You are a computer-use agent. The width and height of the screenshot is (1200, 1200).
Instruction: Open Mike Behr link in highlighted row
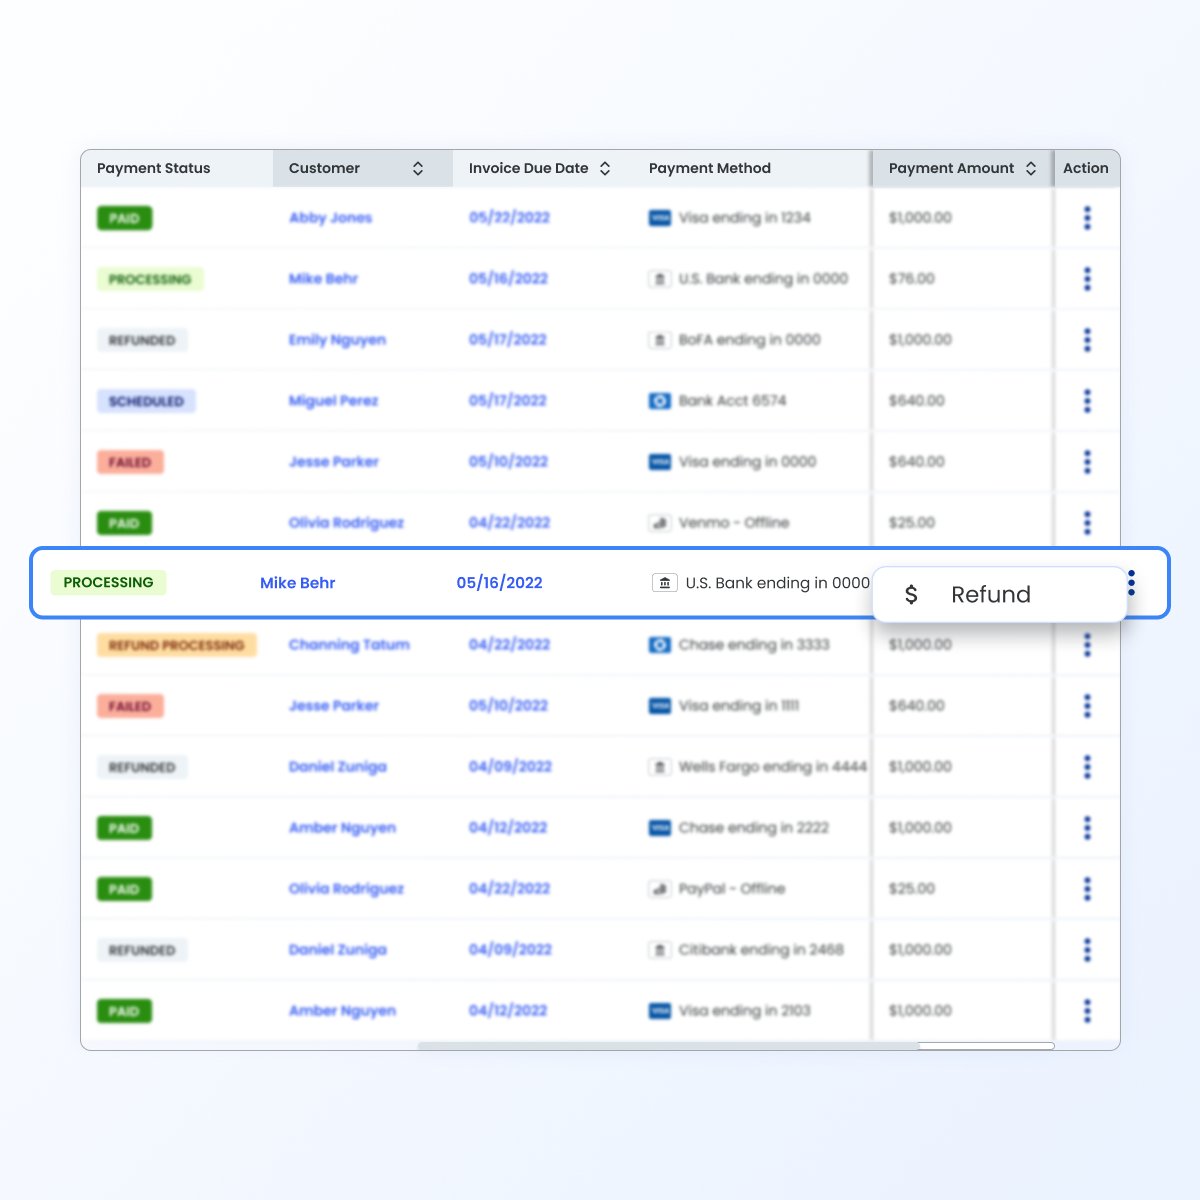click(298, 583)
